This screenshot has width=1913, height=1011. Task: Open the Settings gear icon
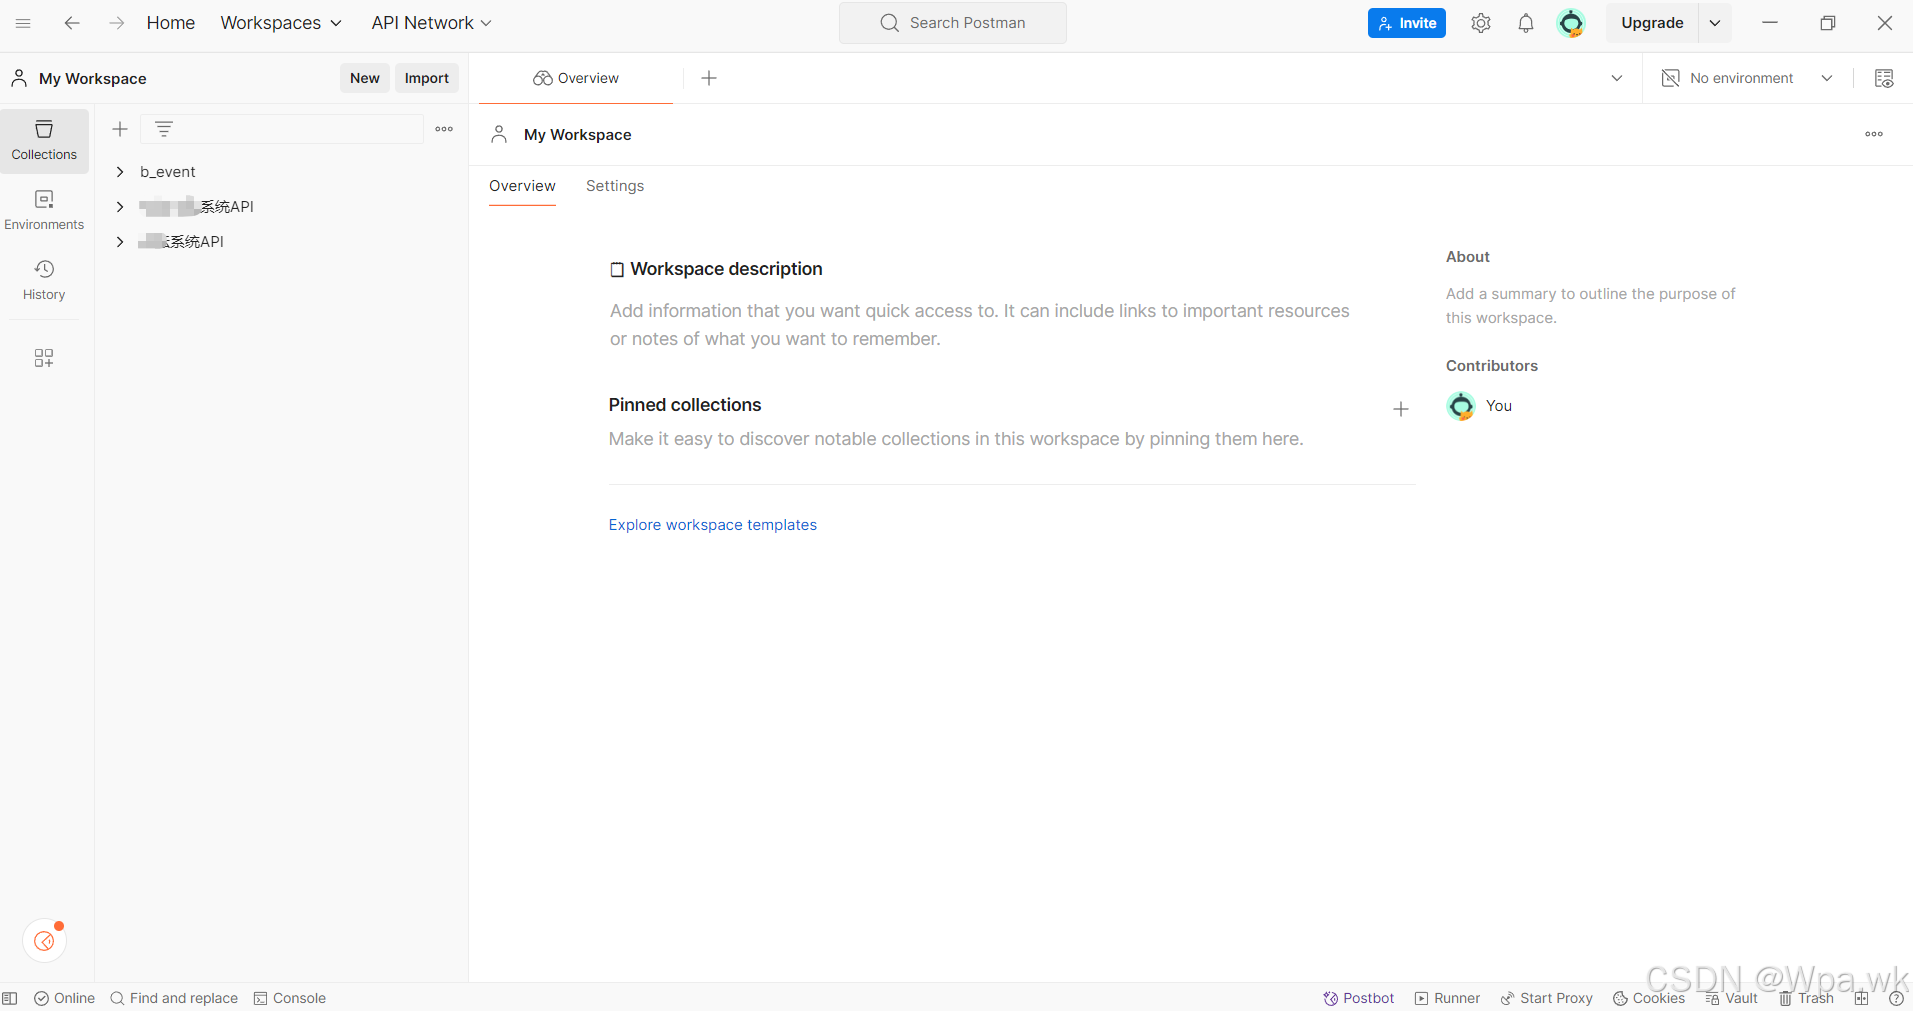tap(1481, 23)
